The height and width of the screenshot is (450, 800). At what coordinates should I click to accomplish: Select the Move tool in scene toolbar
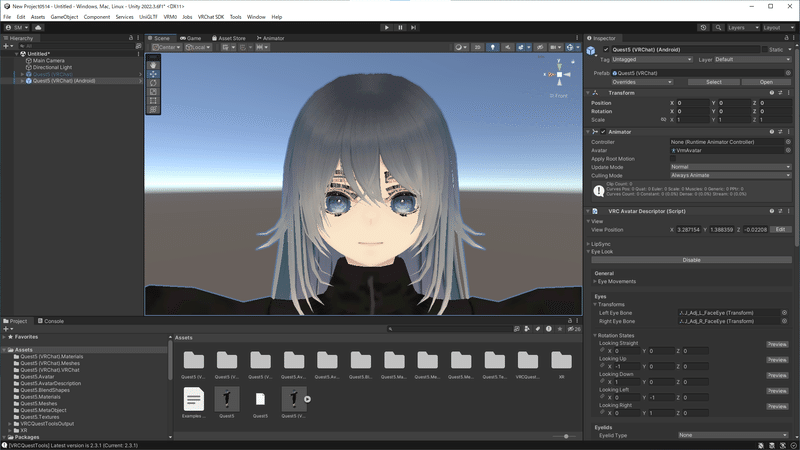153,74
